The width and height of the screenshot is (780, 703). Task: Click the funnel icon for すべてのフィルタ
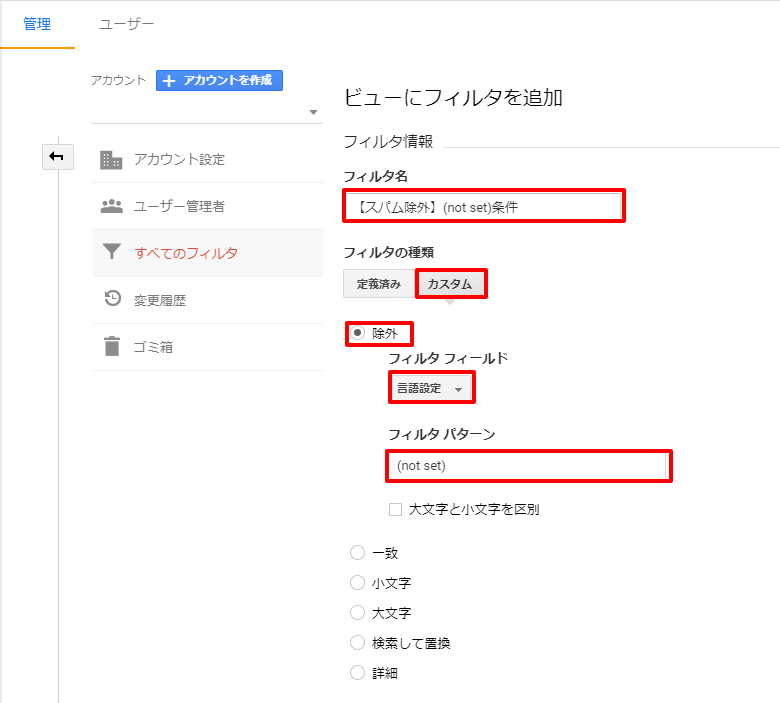click(112, 253)
